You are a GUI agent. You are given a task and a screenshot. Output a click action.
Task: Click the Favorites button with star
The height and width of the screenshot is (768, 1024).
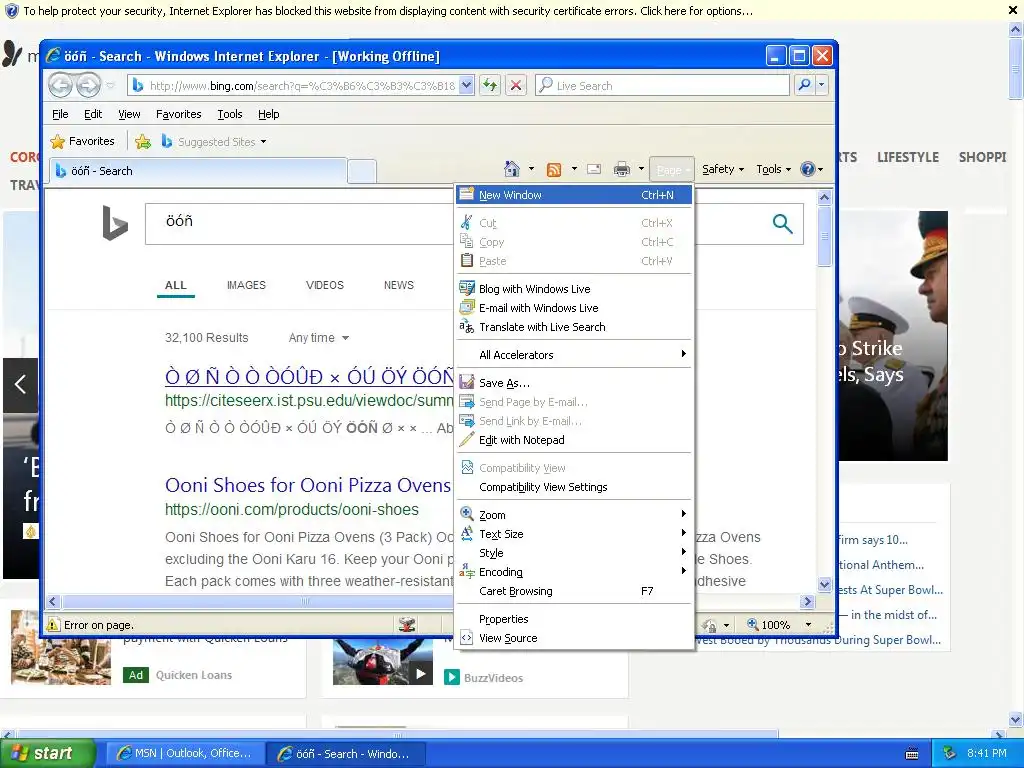click(83, 141)
